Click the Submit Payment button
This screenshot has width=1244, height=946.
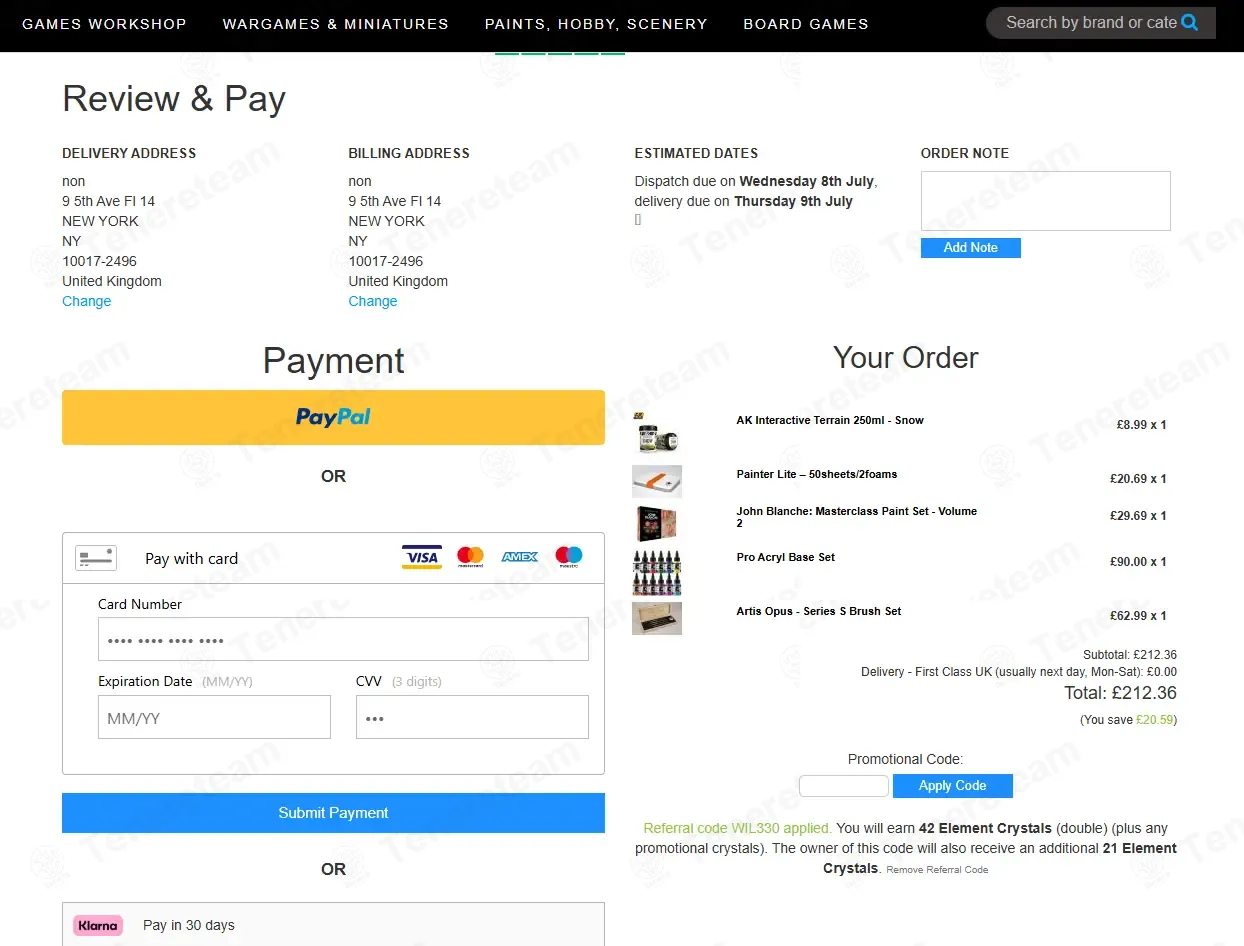pos(333,813)
